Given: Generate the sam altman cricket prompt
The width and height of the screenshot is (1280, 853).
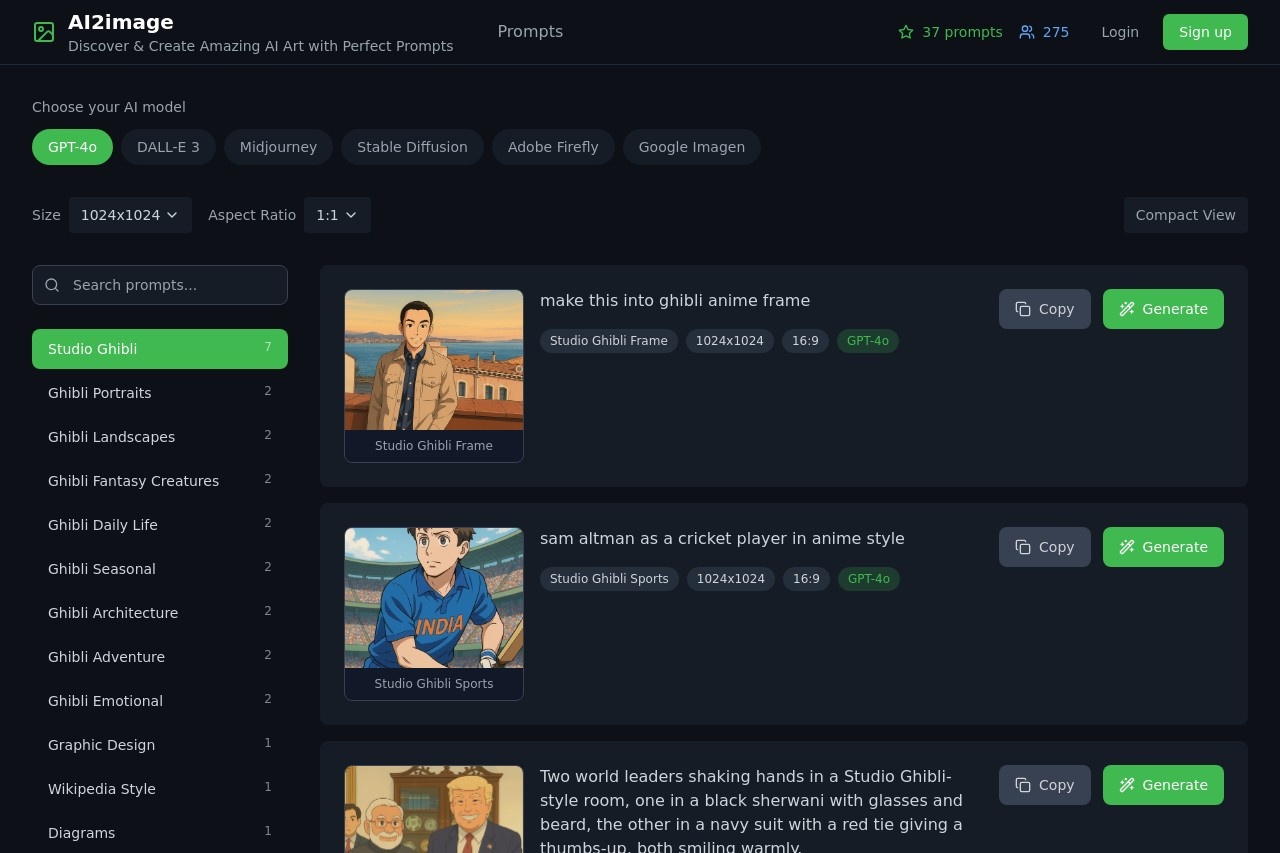Looking at the screenshot, I should (1163, 547).
